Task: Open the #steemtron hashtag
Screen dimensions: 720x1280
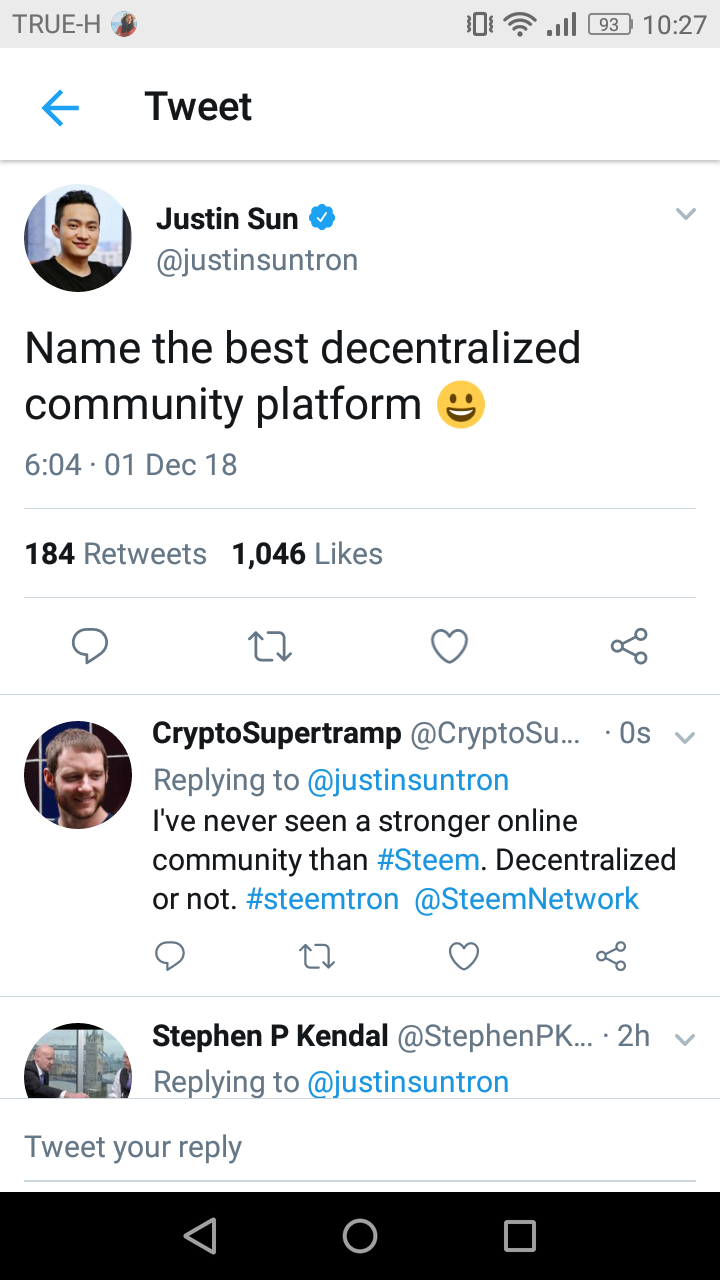Action: click(322, 899)
